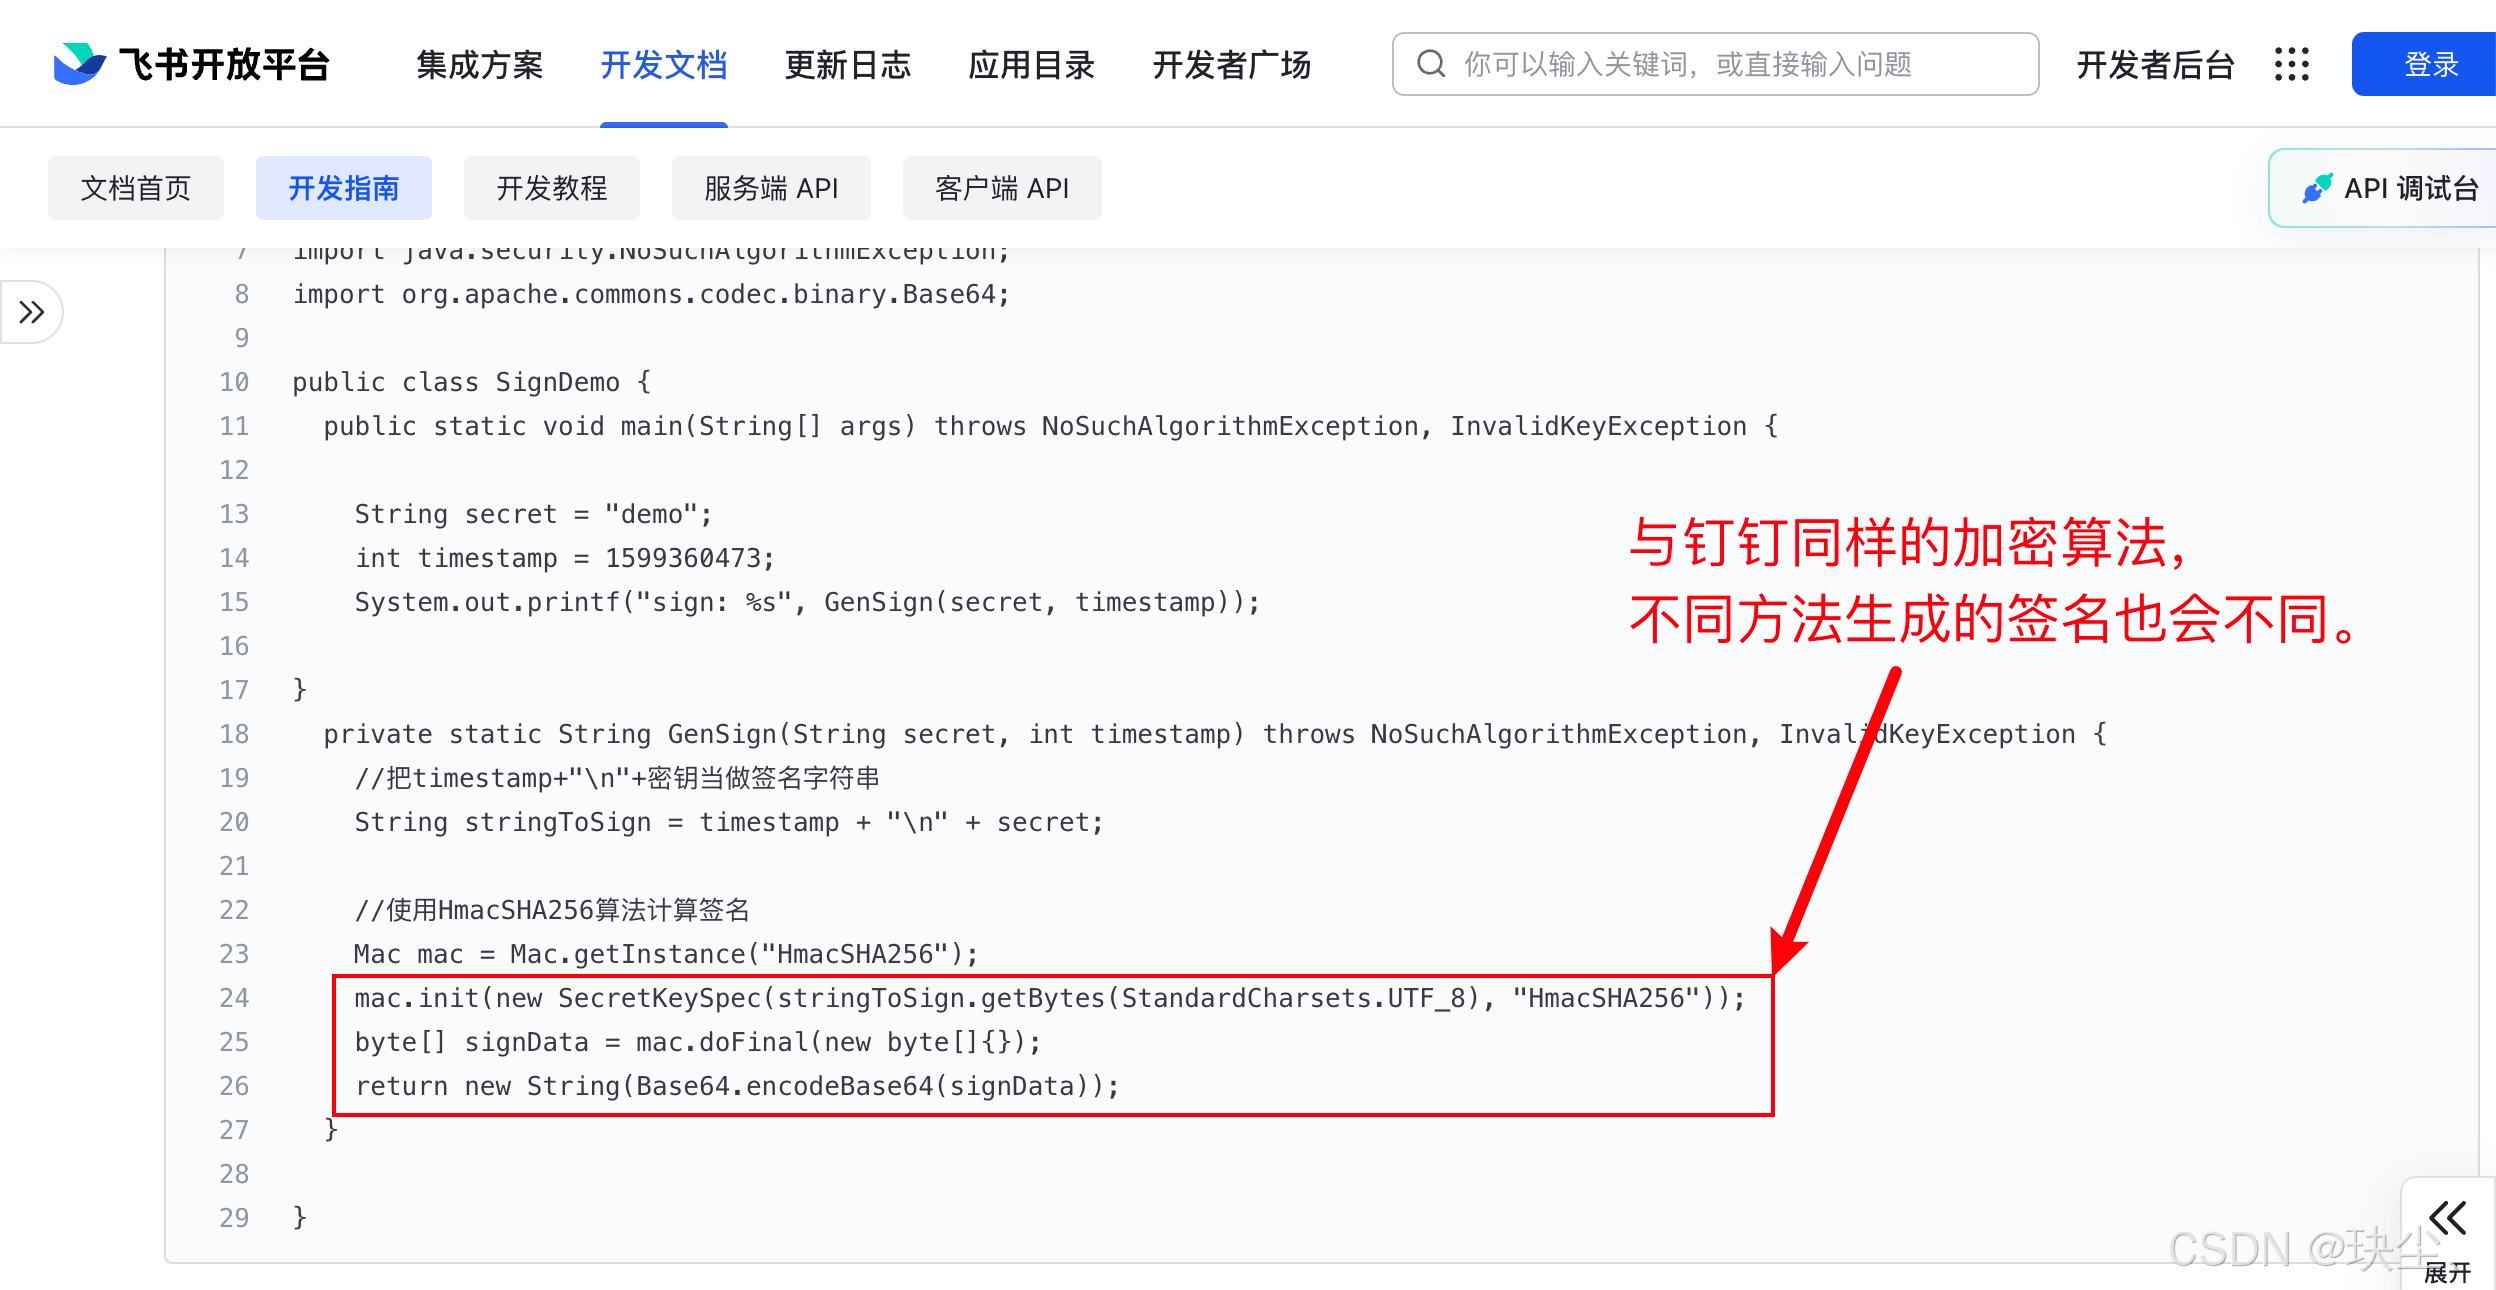The width and height of the screenshot is (2496, 1290).
Task: Click the blue 登录 button
Action: point(2425,64)
